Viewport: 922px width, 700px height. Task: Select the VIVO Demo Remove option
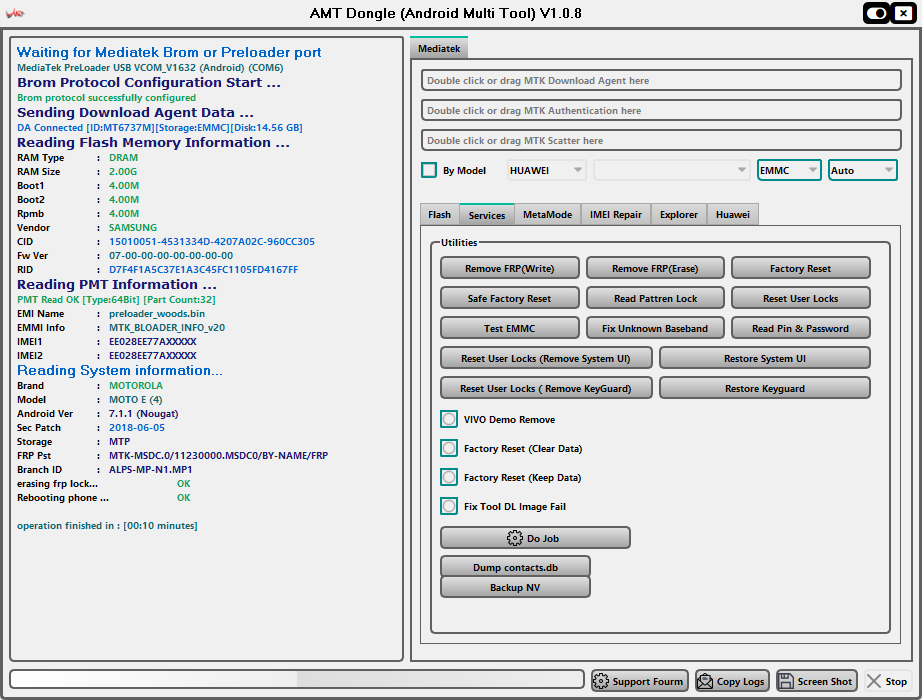(x=450, y=420)
